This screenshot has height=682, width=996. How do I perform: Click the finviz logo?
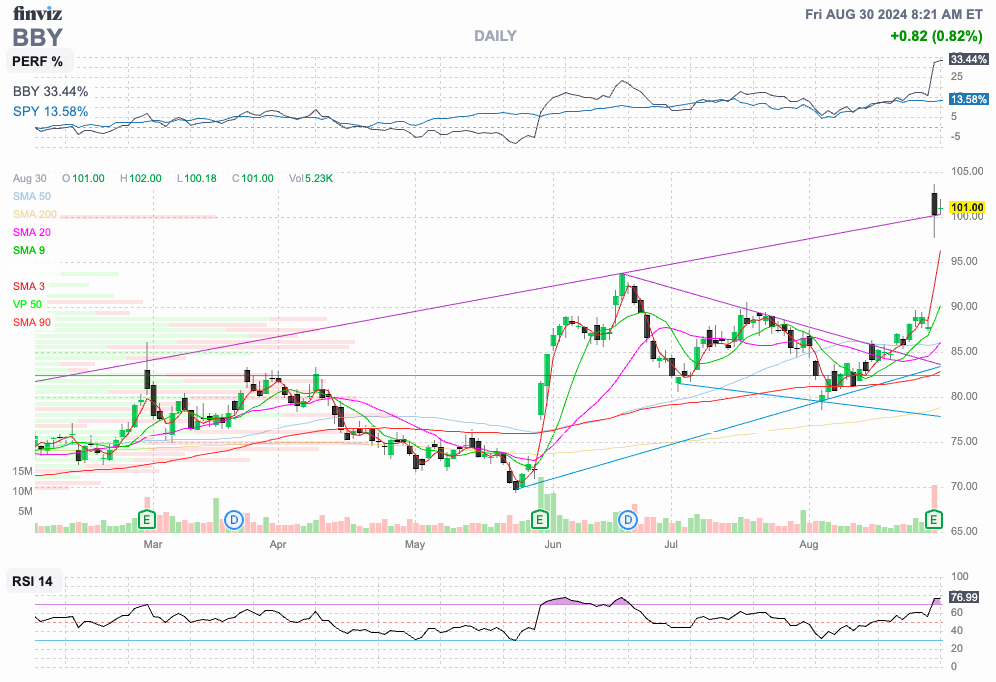37,13
